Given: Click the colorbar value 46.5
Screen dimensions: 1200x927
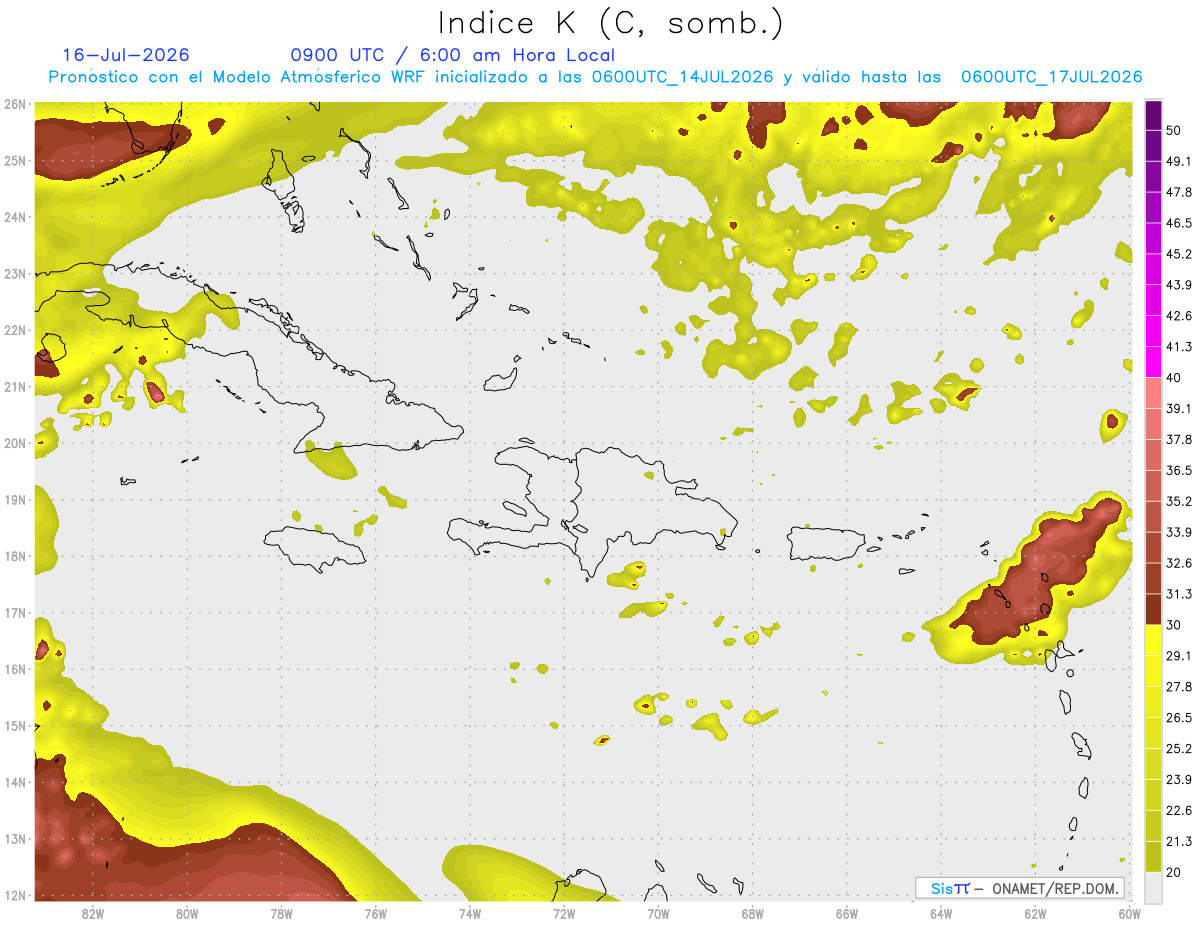Looking at the screenshot, I should click(x=1180, y=223).
